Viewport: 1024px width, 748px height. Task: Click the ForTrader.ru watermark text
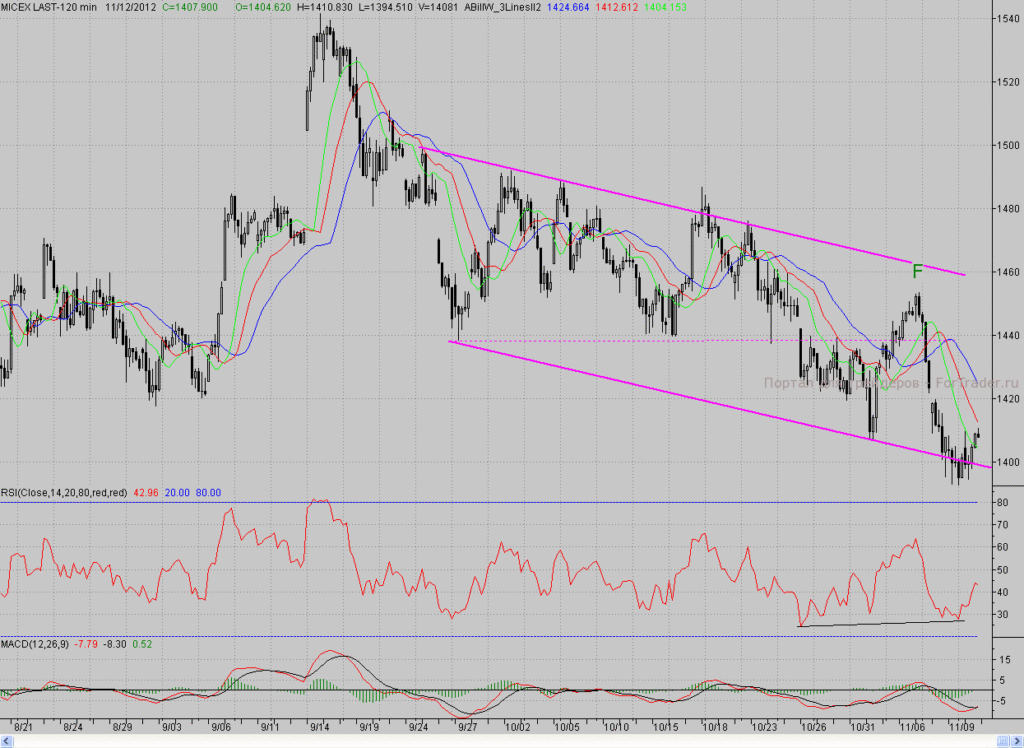[977, 383]
